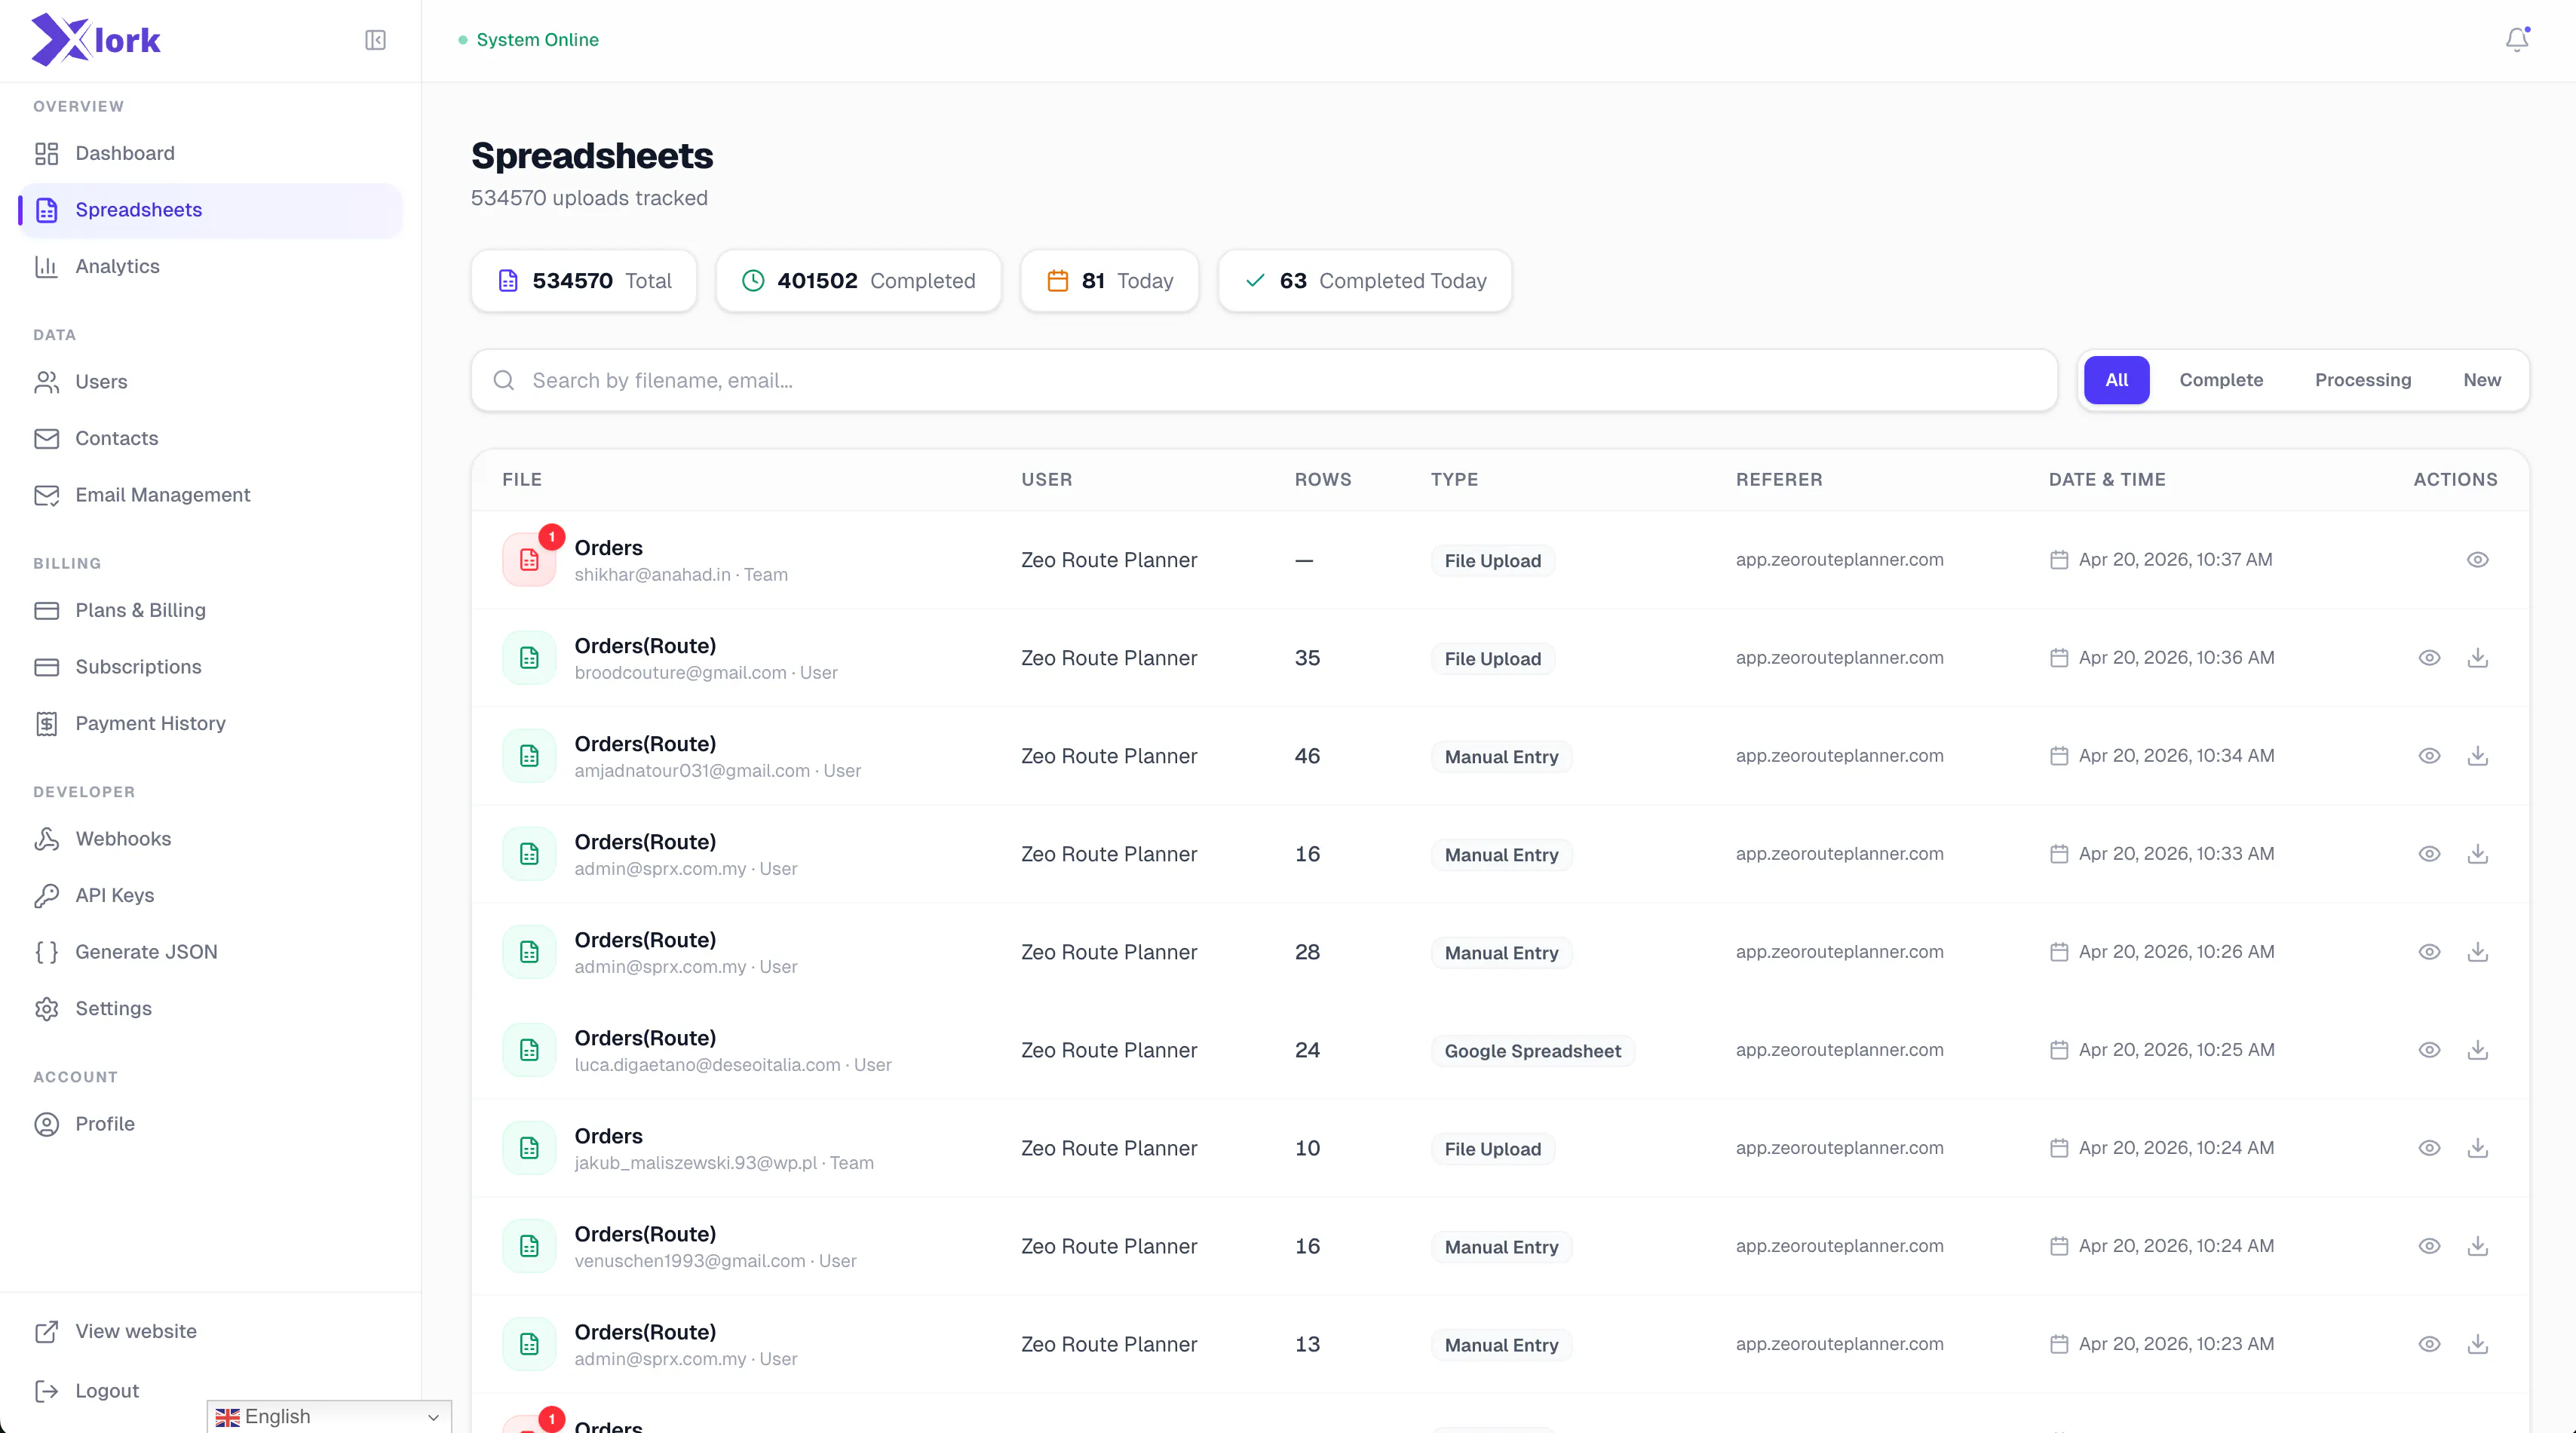Open Webhooks page
Image resolution: width=2576 pixels, height=1433 pixels.
tap(210, 839)
